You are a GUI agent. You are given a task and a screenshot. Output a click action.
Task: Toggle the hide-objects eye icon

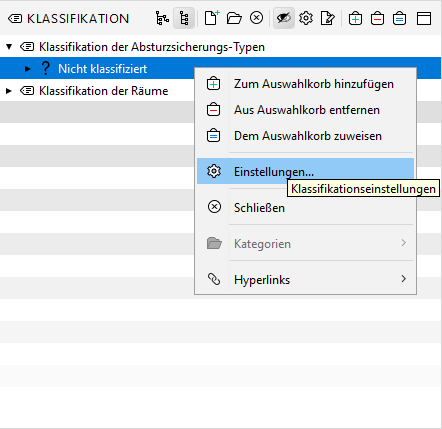tap(284, 18)
